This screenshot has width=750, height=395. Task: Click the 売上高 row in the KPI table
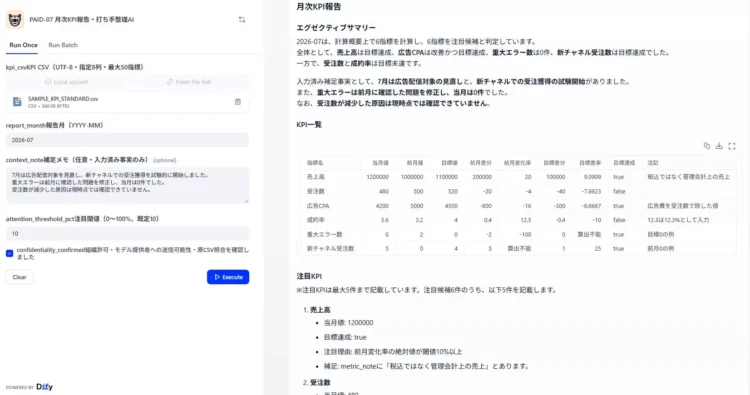518,177
